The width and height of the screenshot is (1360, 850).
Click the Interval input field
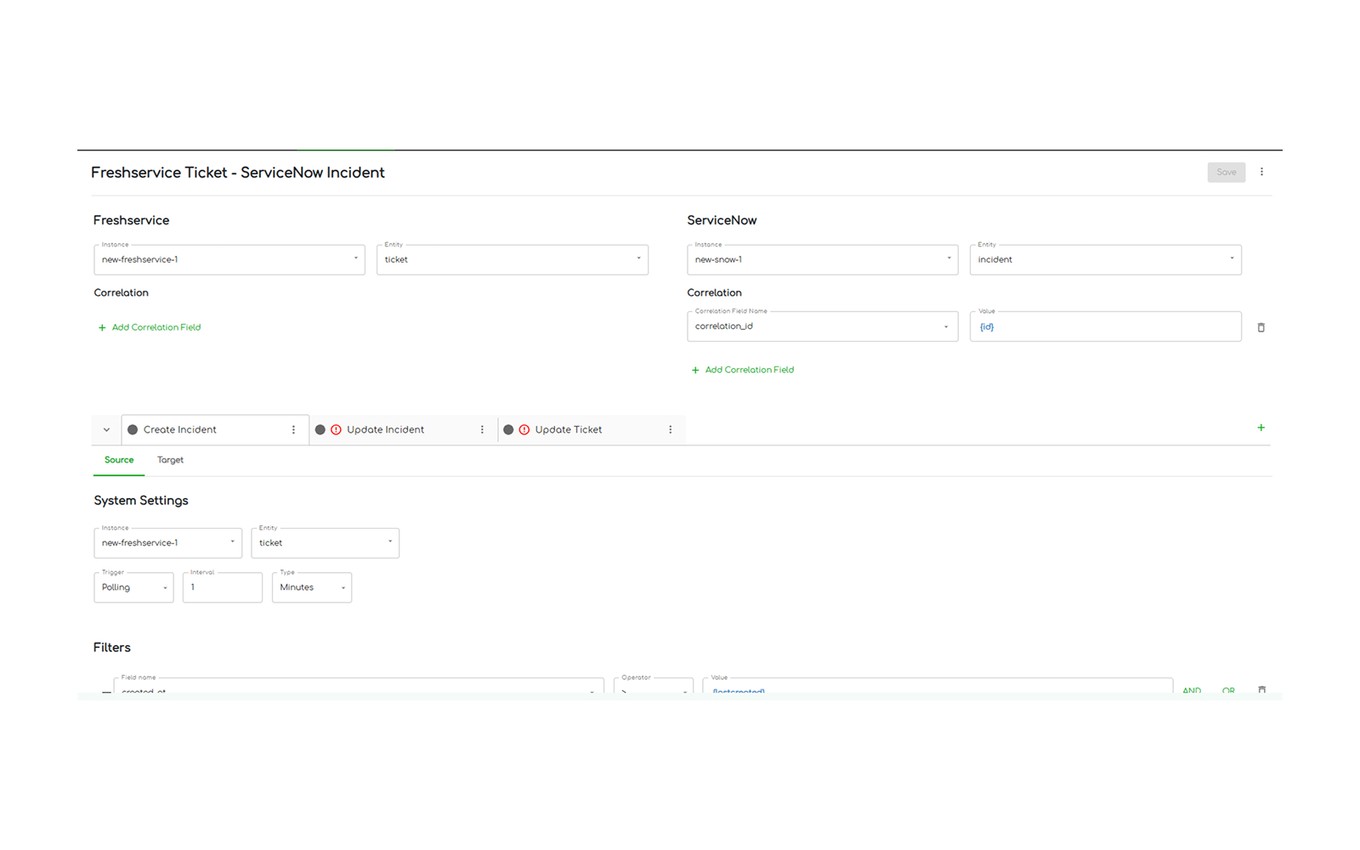pyautogui.click(x=222, y=588)
